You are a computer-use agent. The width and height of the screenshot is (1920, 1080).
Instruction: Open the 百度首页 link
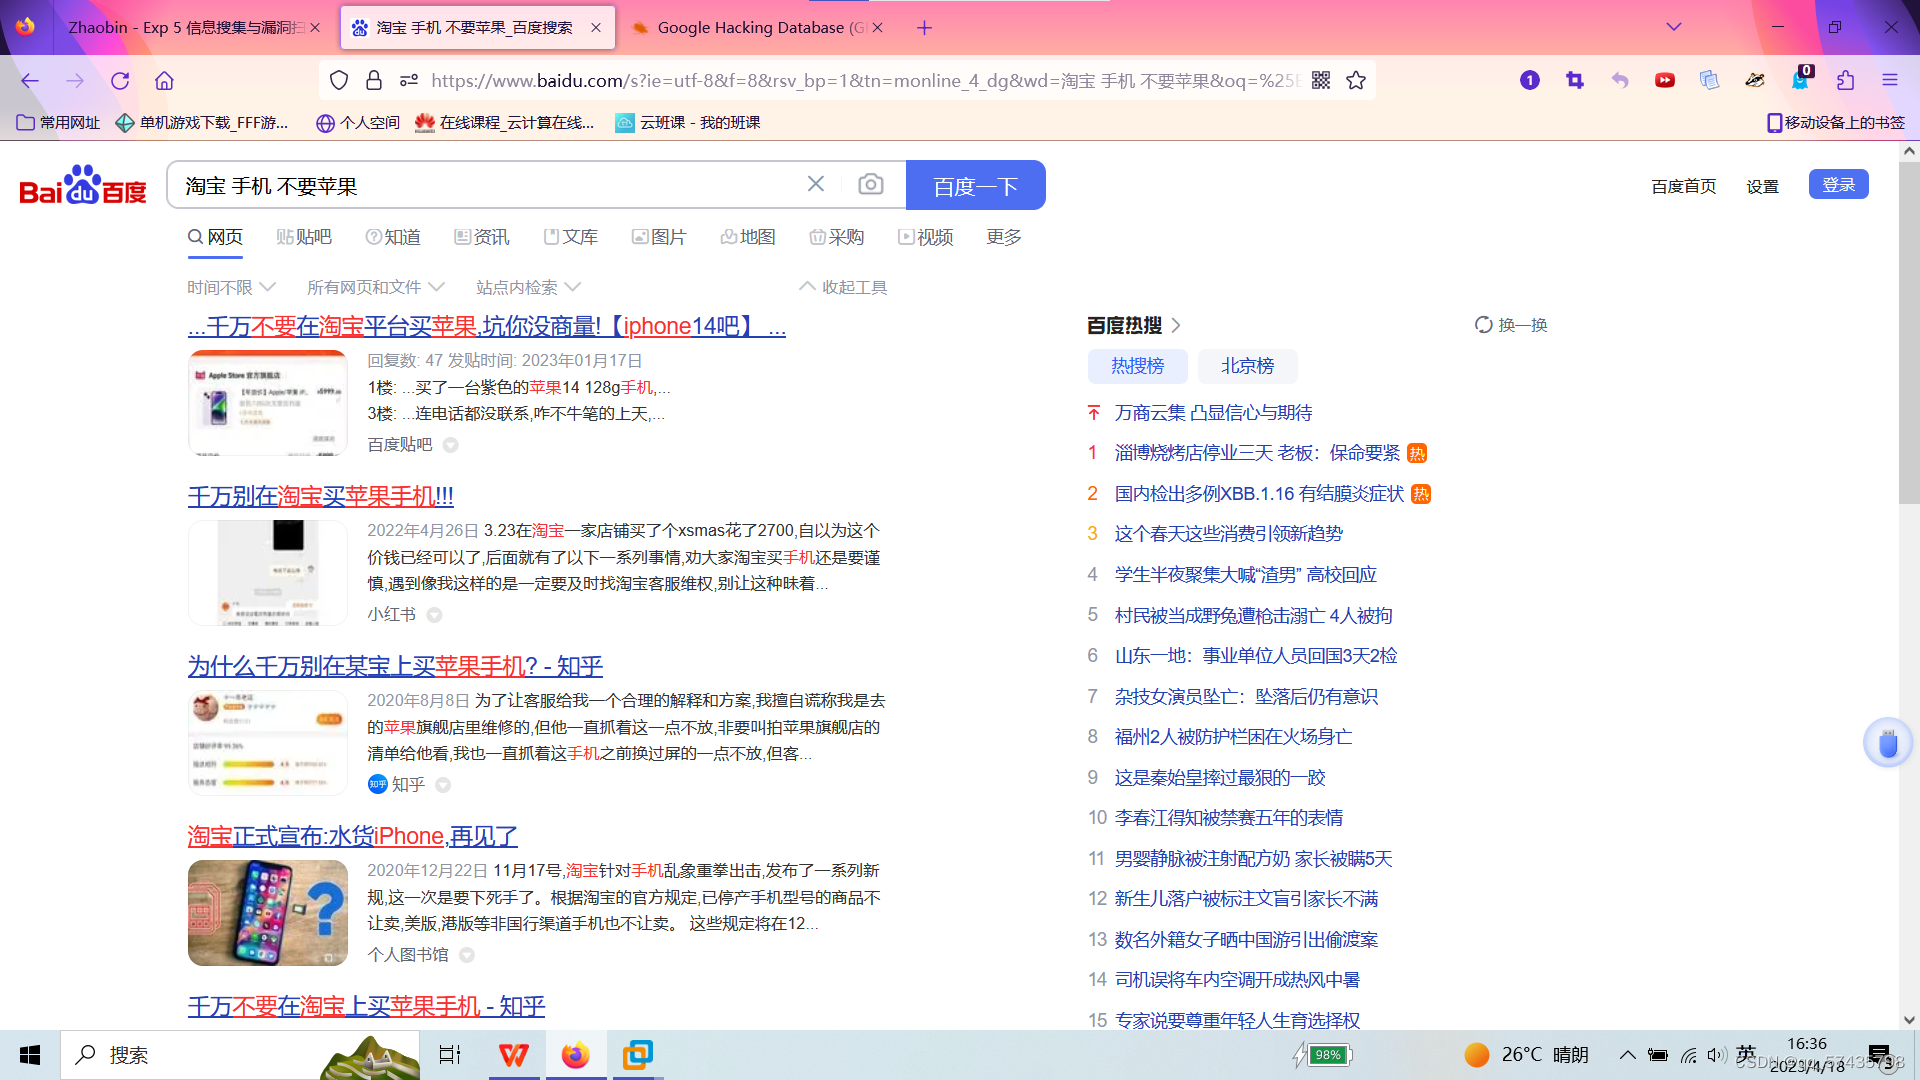[1683, 186]
